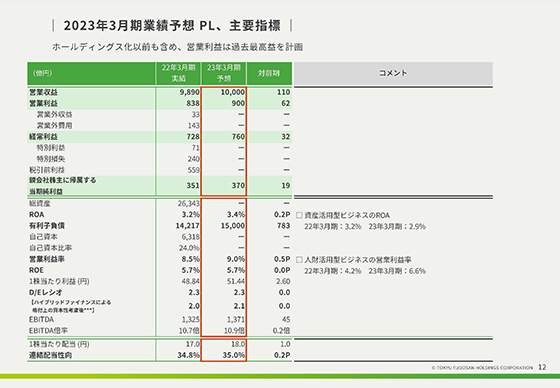Select the '22年3月期 実績' column header
The image size is (560, 388).
[178, 73]
